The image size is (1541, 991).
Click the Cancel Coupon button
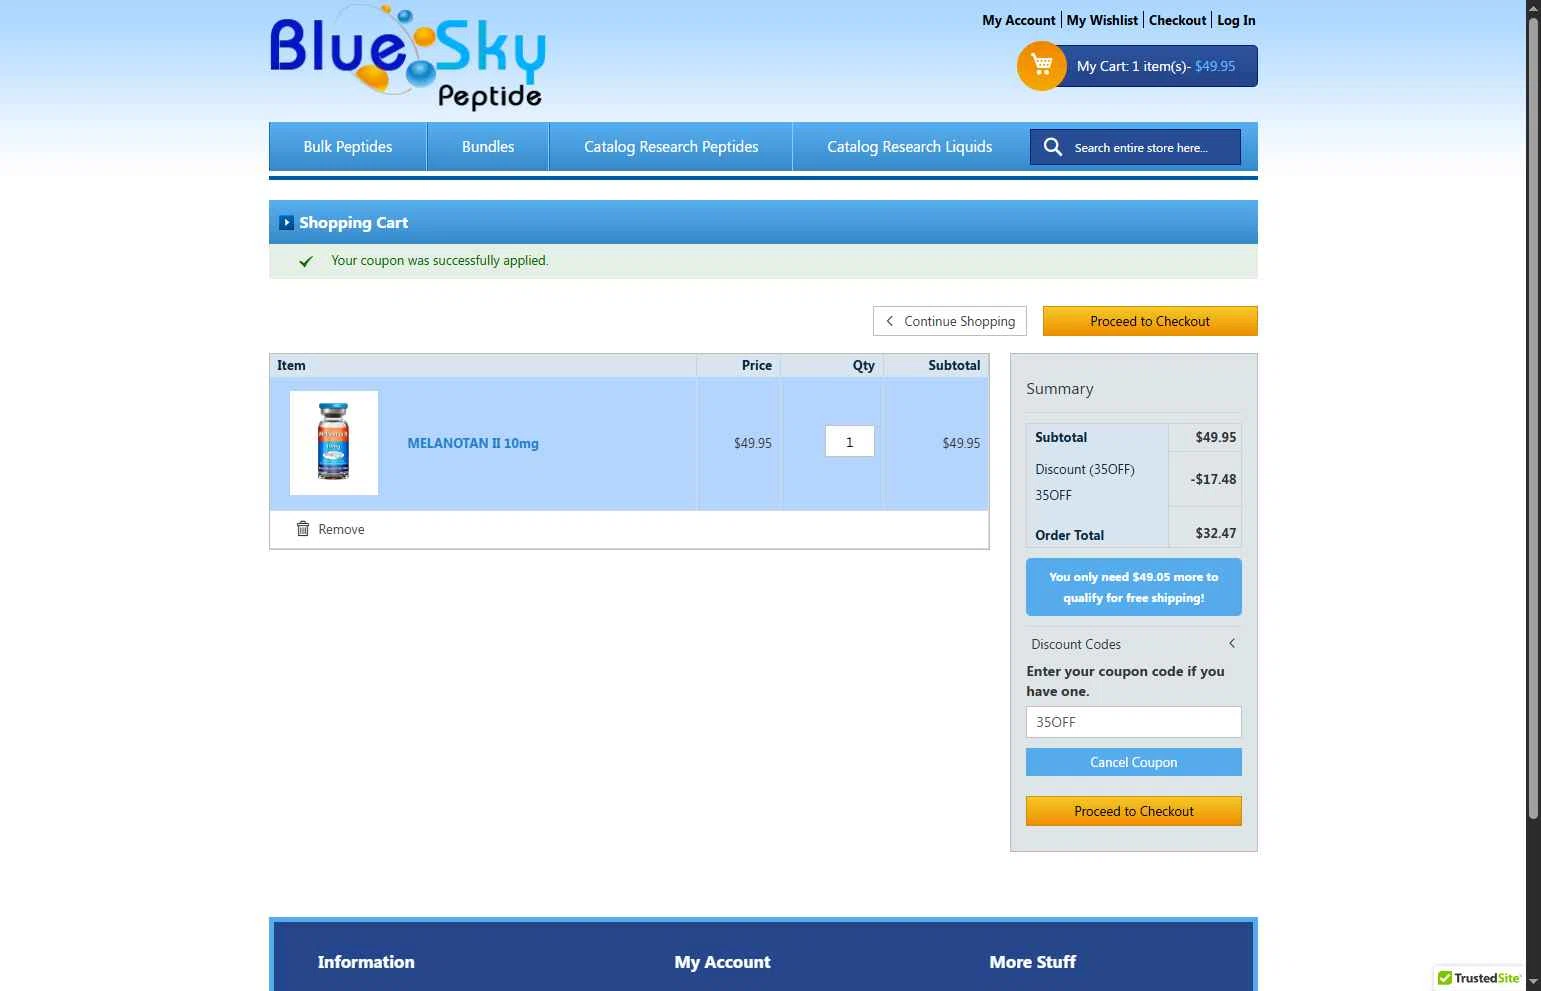pyautogui.click(x=1134, y=762)
